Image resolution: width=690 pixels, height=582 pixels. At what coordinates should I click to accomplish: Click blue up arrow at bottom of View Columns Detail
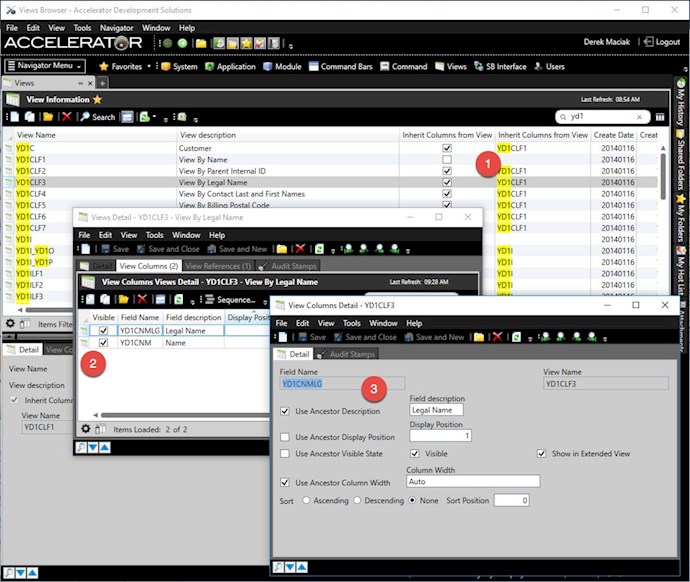pyautogui.click(x=302, y=567)
